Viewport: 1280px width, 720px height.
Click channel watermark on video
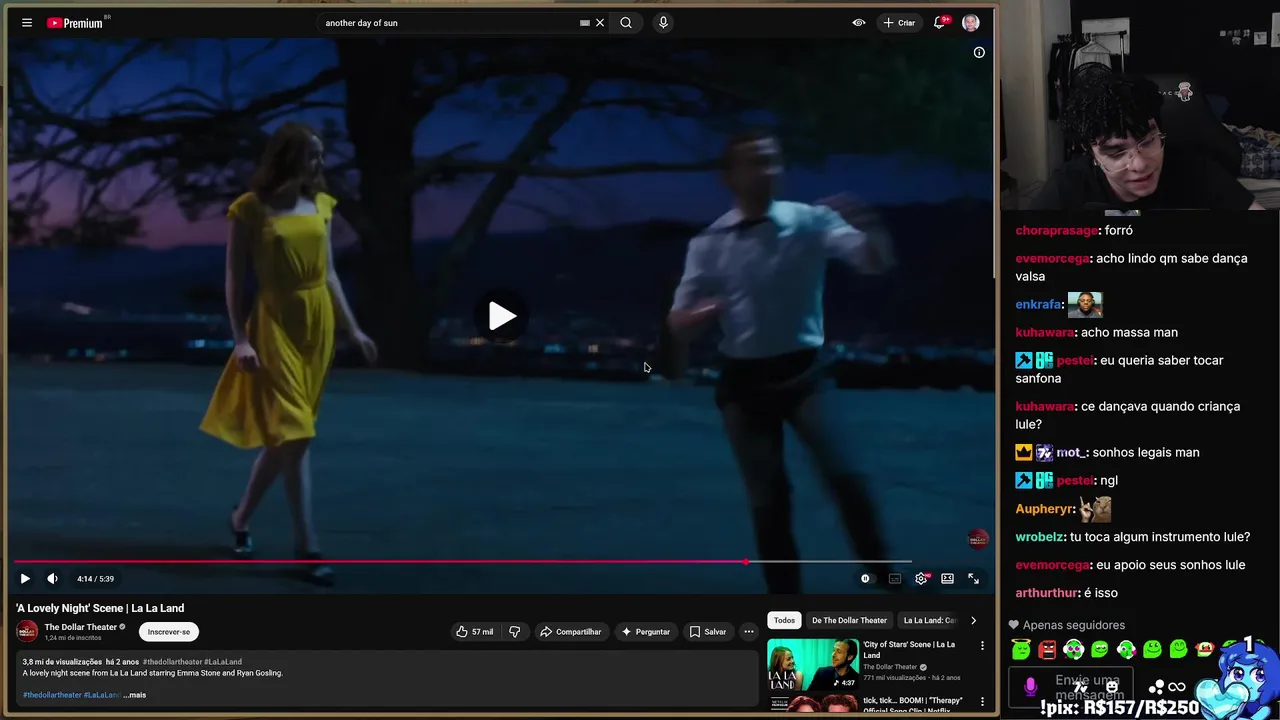[978, 539]
